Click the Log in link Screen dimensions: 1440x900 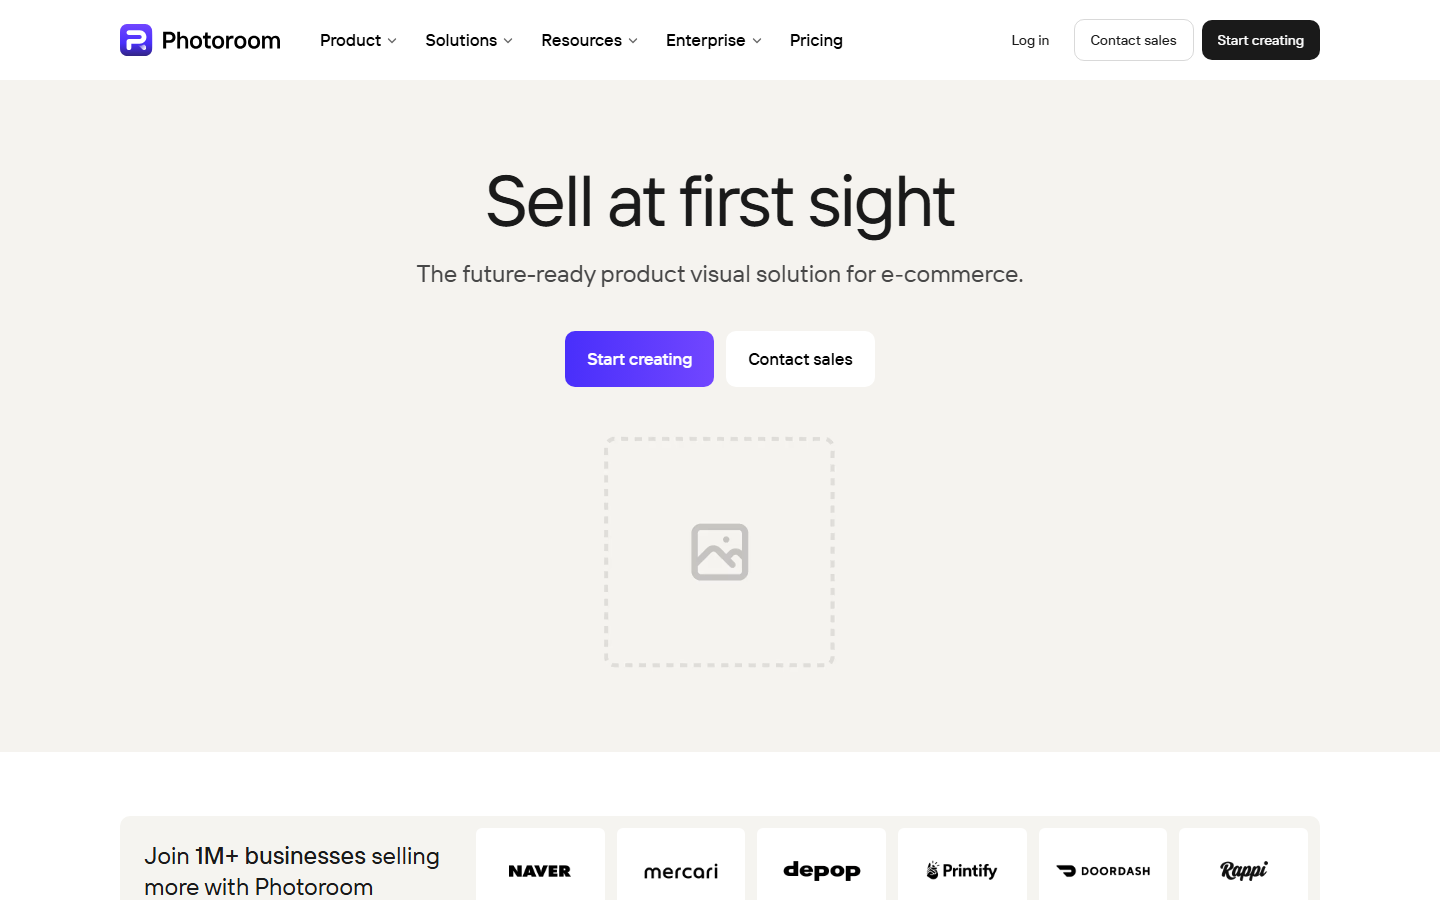[x=1030, y=40]
